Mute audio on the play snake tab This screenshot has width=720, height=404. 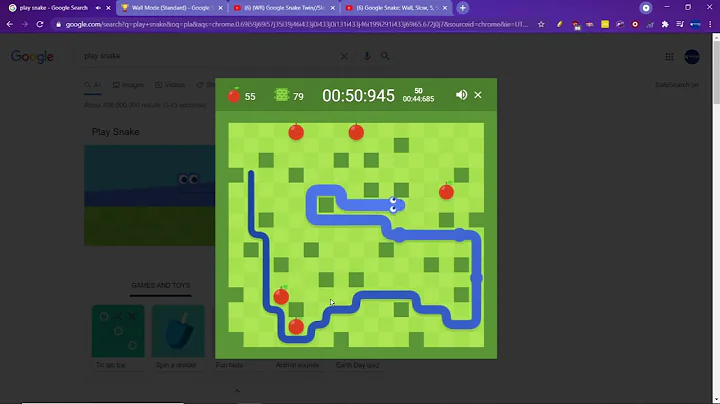click(98, 8)
